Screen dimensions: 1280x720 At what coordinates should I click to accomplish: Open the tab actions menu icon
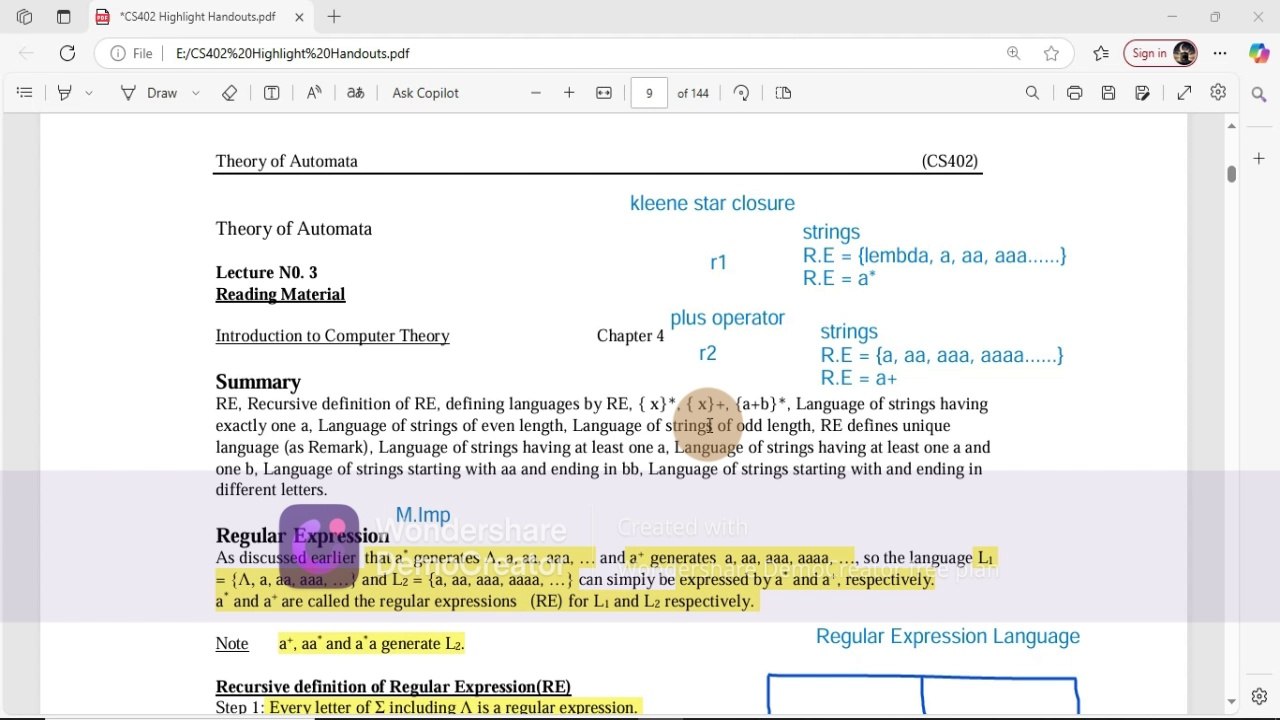coord(64,17)
